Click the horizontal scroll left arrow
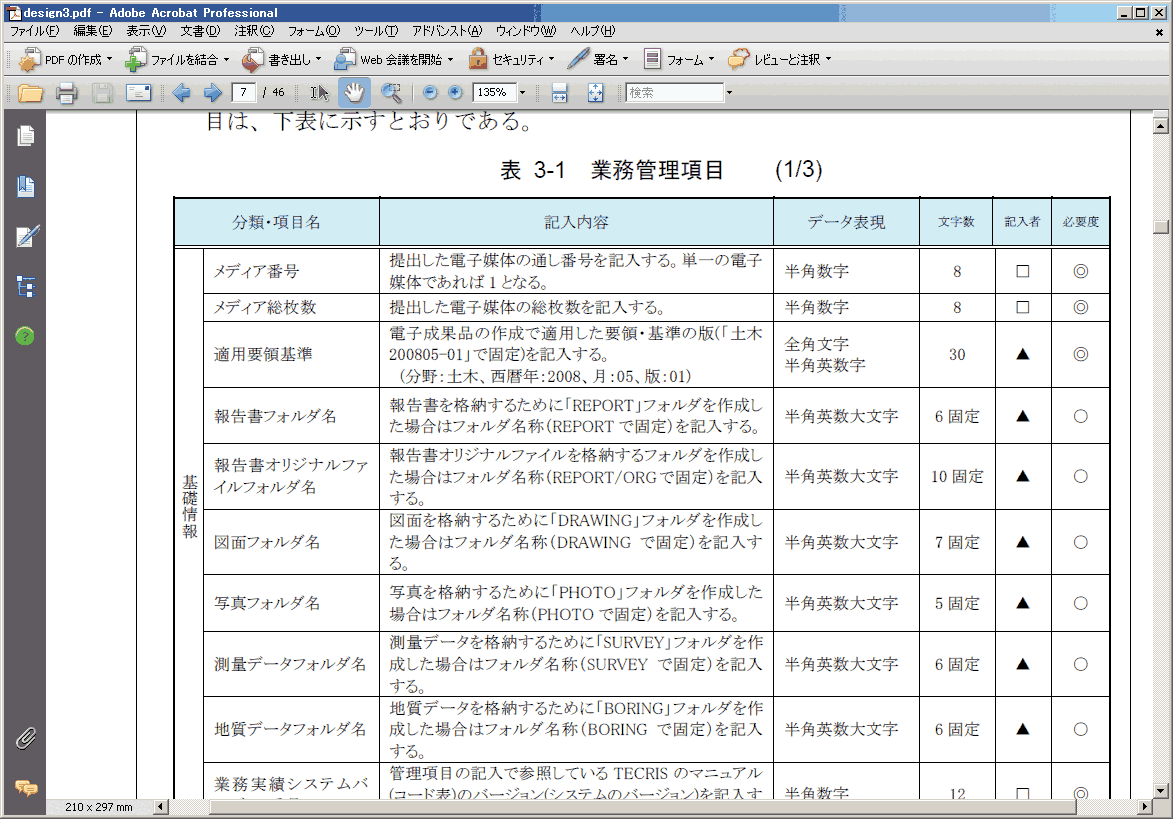Screen dimensions: 1173x819 [161, 807]
